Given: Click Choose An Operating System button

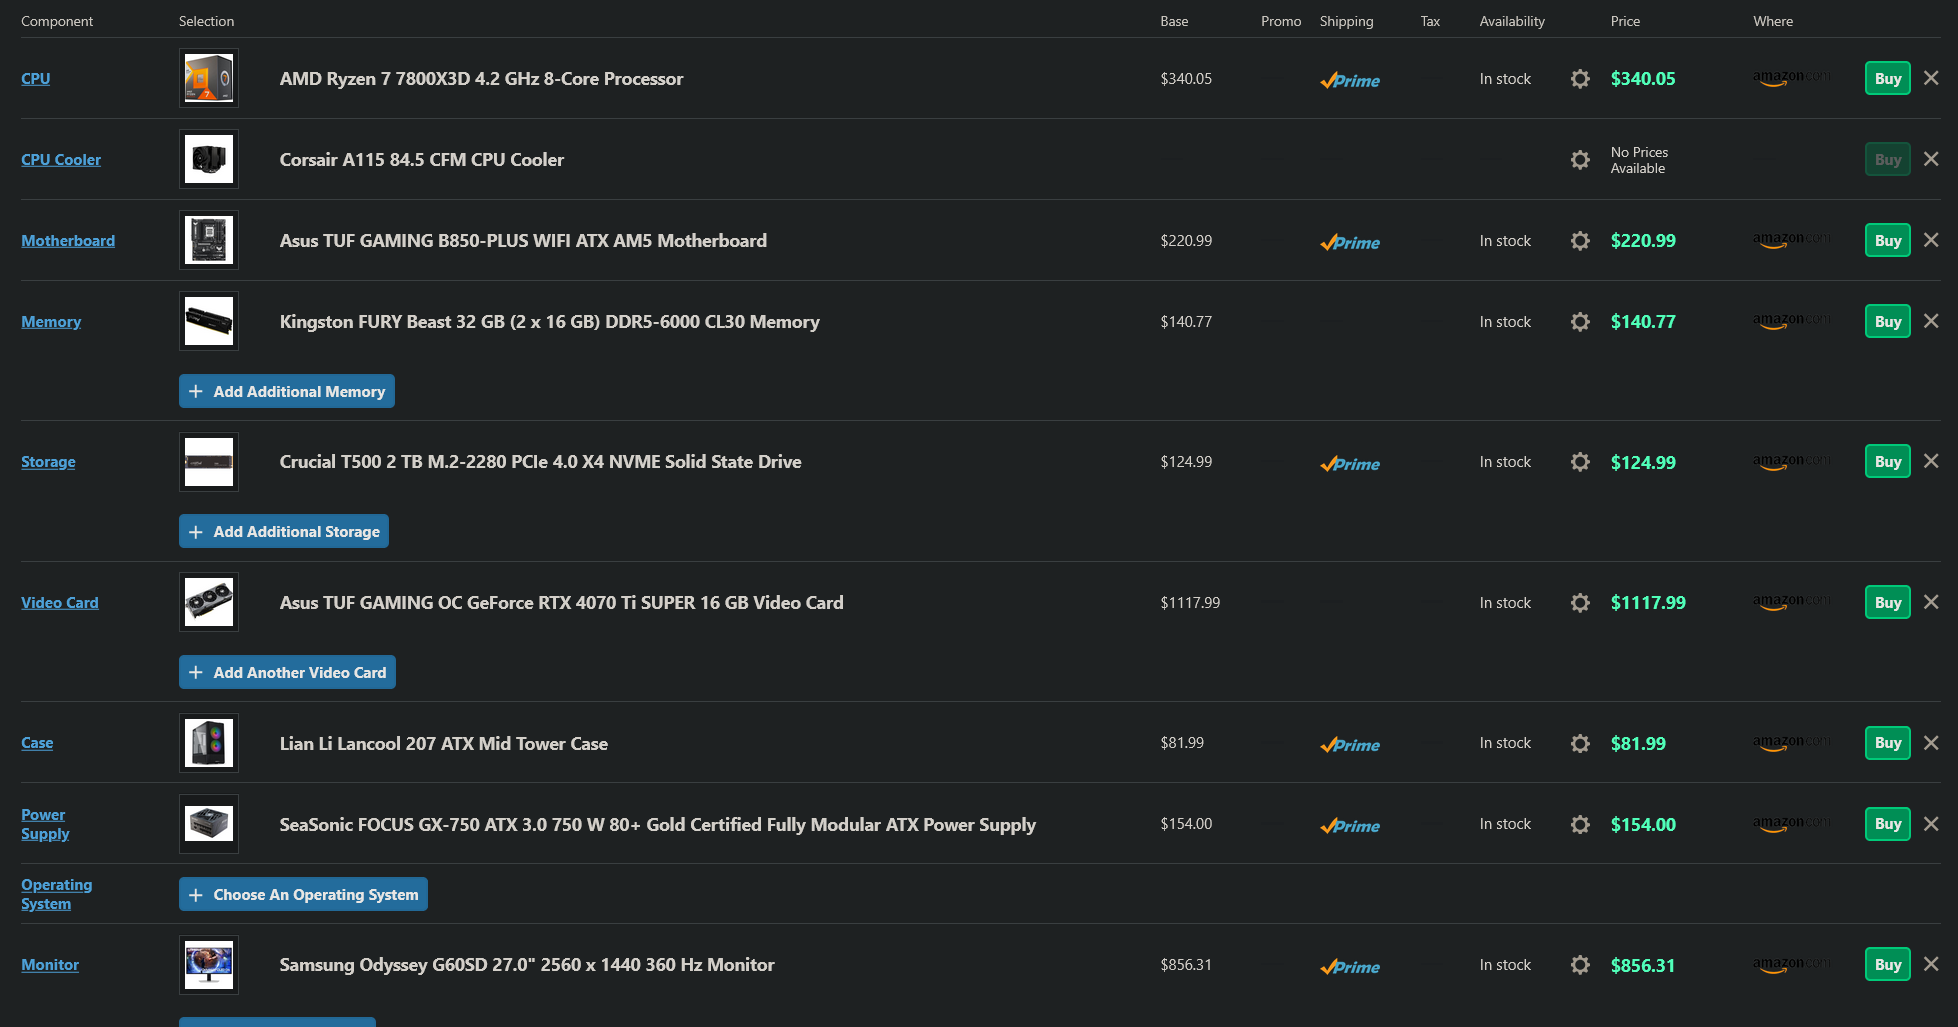Looking at the screenshot, I should tap(303, 894).
